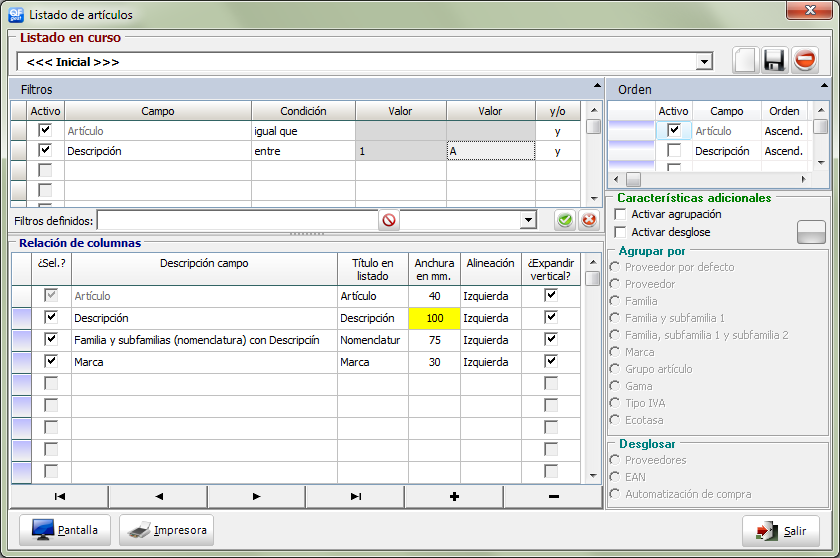The image size is (840, 558).
Task: Toggle Expandir vertical for Nomenclatur row
Action: [x=551, y=340]
